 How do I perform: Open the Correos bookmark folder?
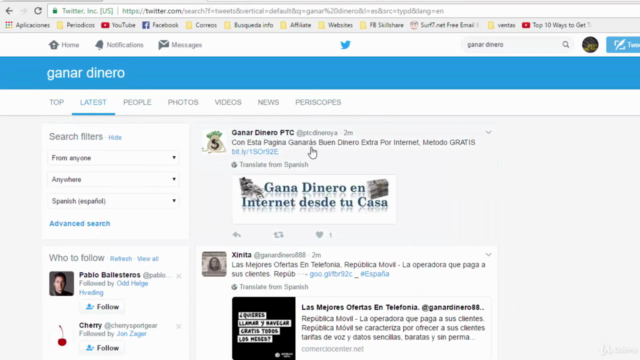[201, 25]
